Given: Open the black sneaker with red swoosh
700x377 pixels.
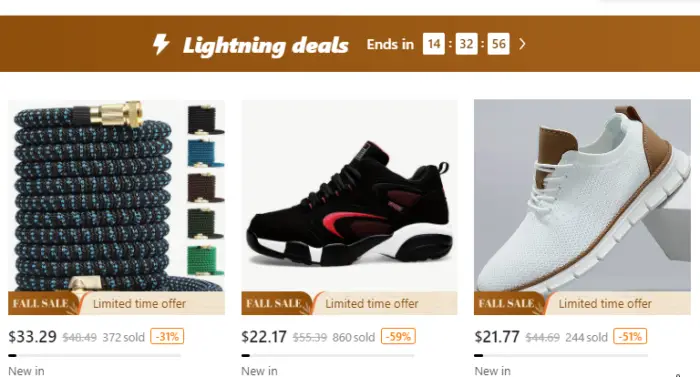Looking at the screenshot, I should [349, 196].
